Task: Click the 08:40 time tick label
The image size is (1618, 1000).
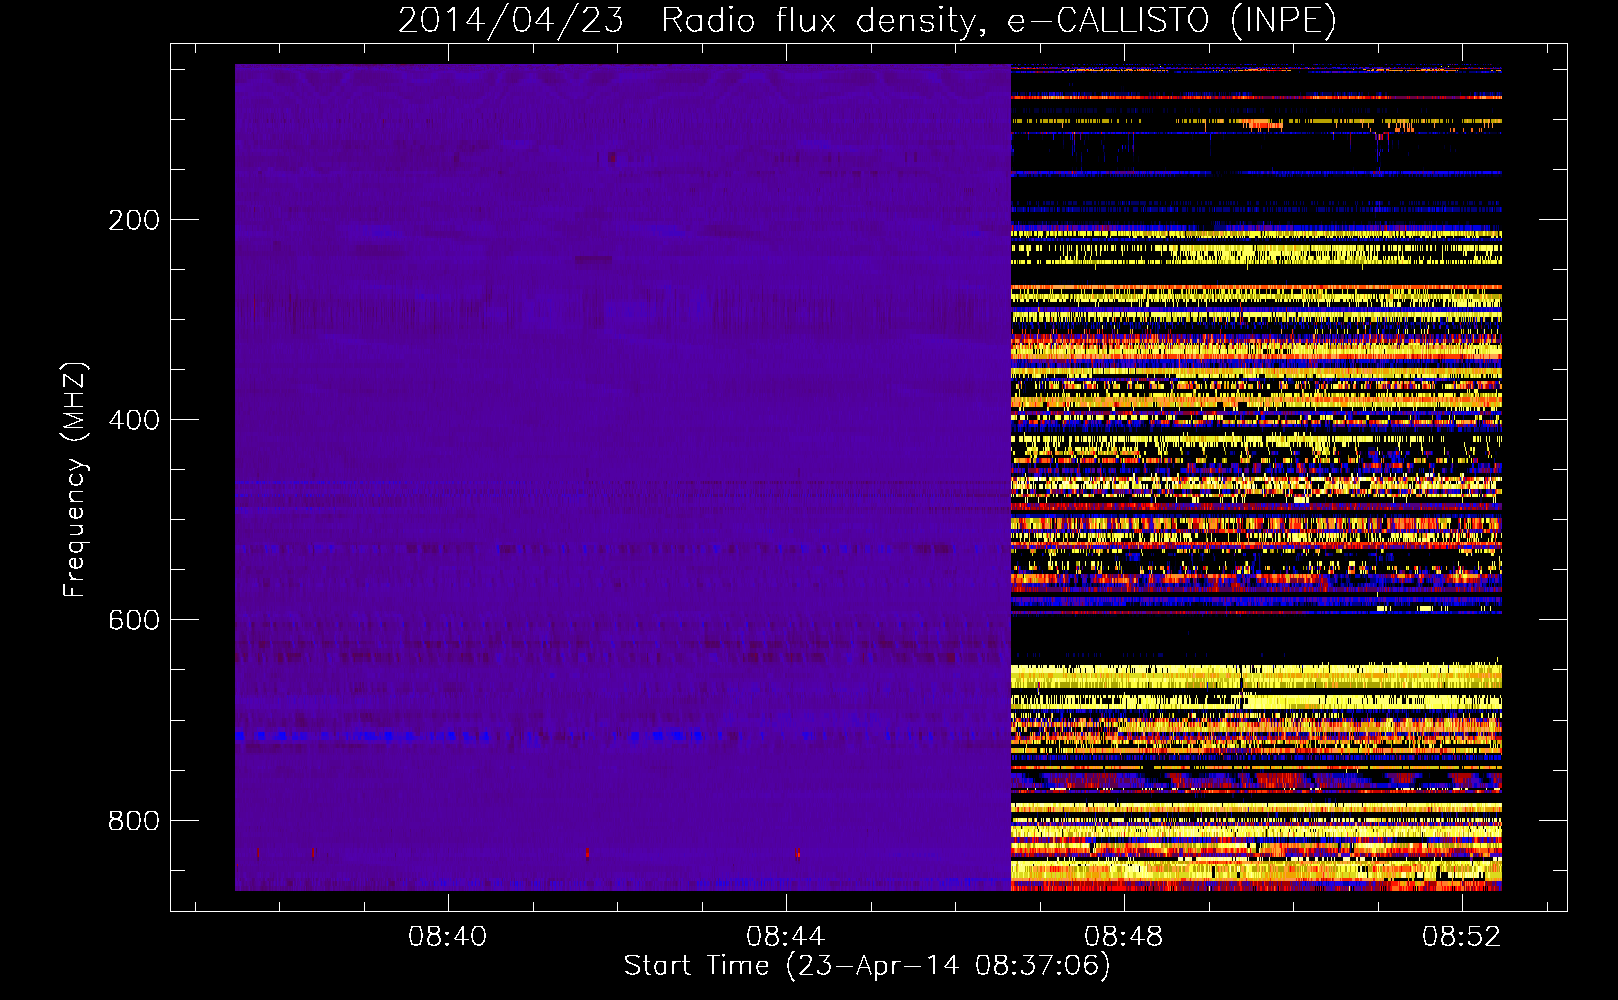Action: coord(447,936)
